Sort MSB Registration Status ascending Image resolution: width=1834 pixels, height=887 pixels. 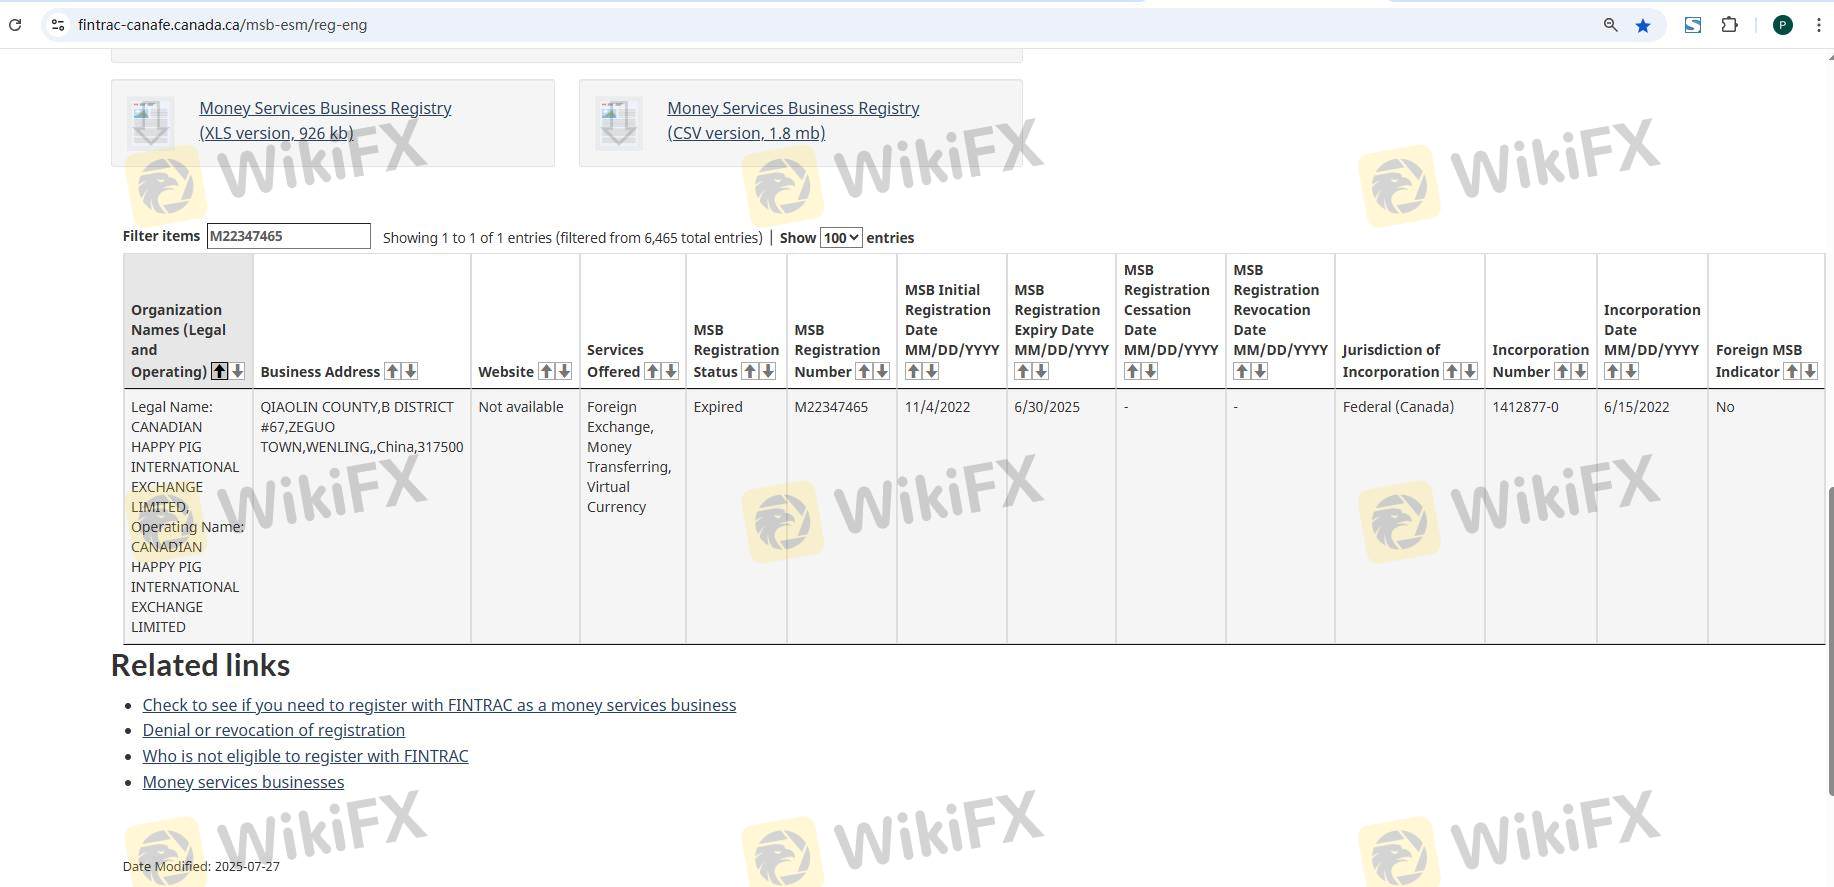749,371
